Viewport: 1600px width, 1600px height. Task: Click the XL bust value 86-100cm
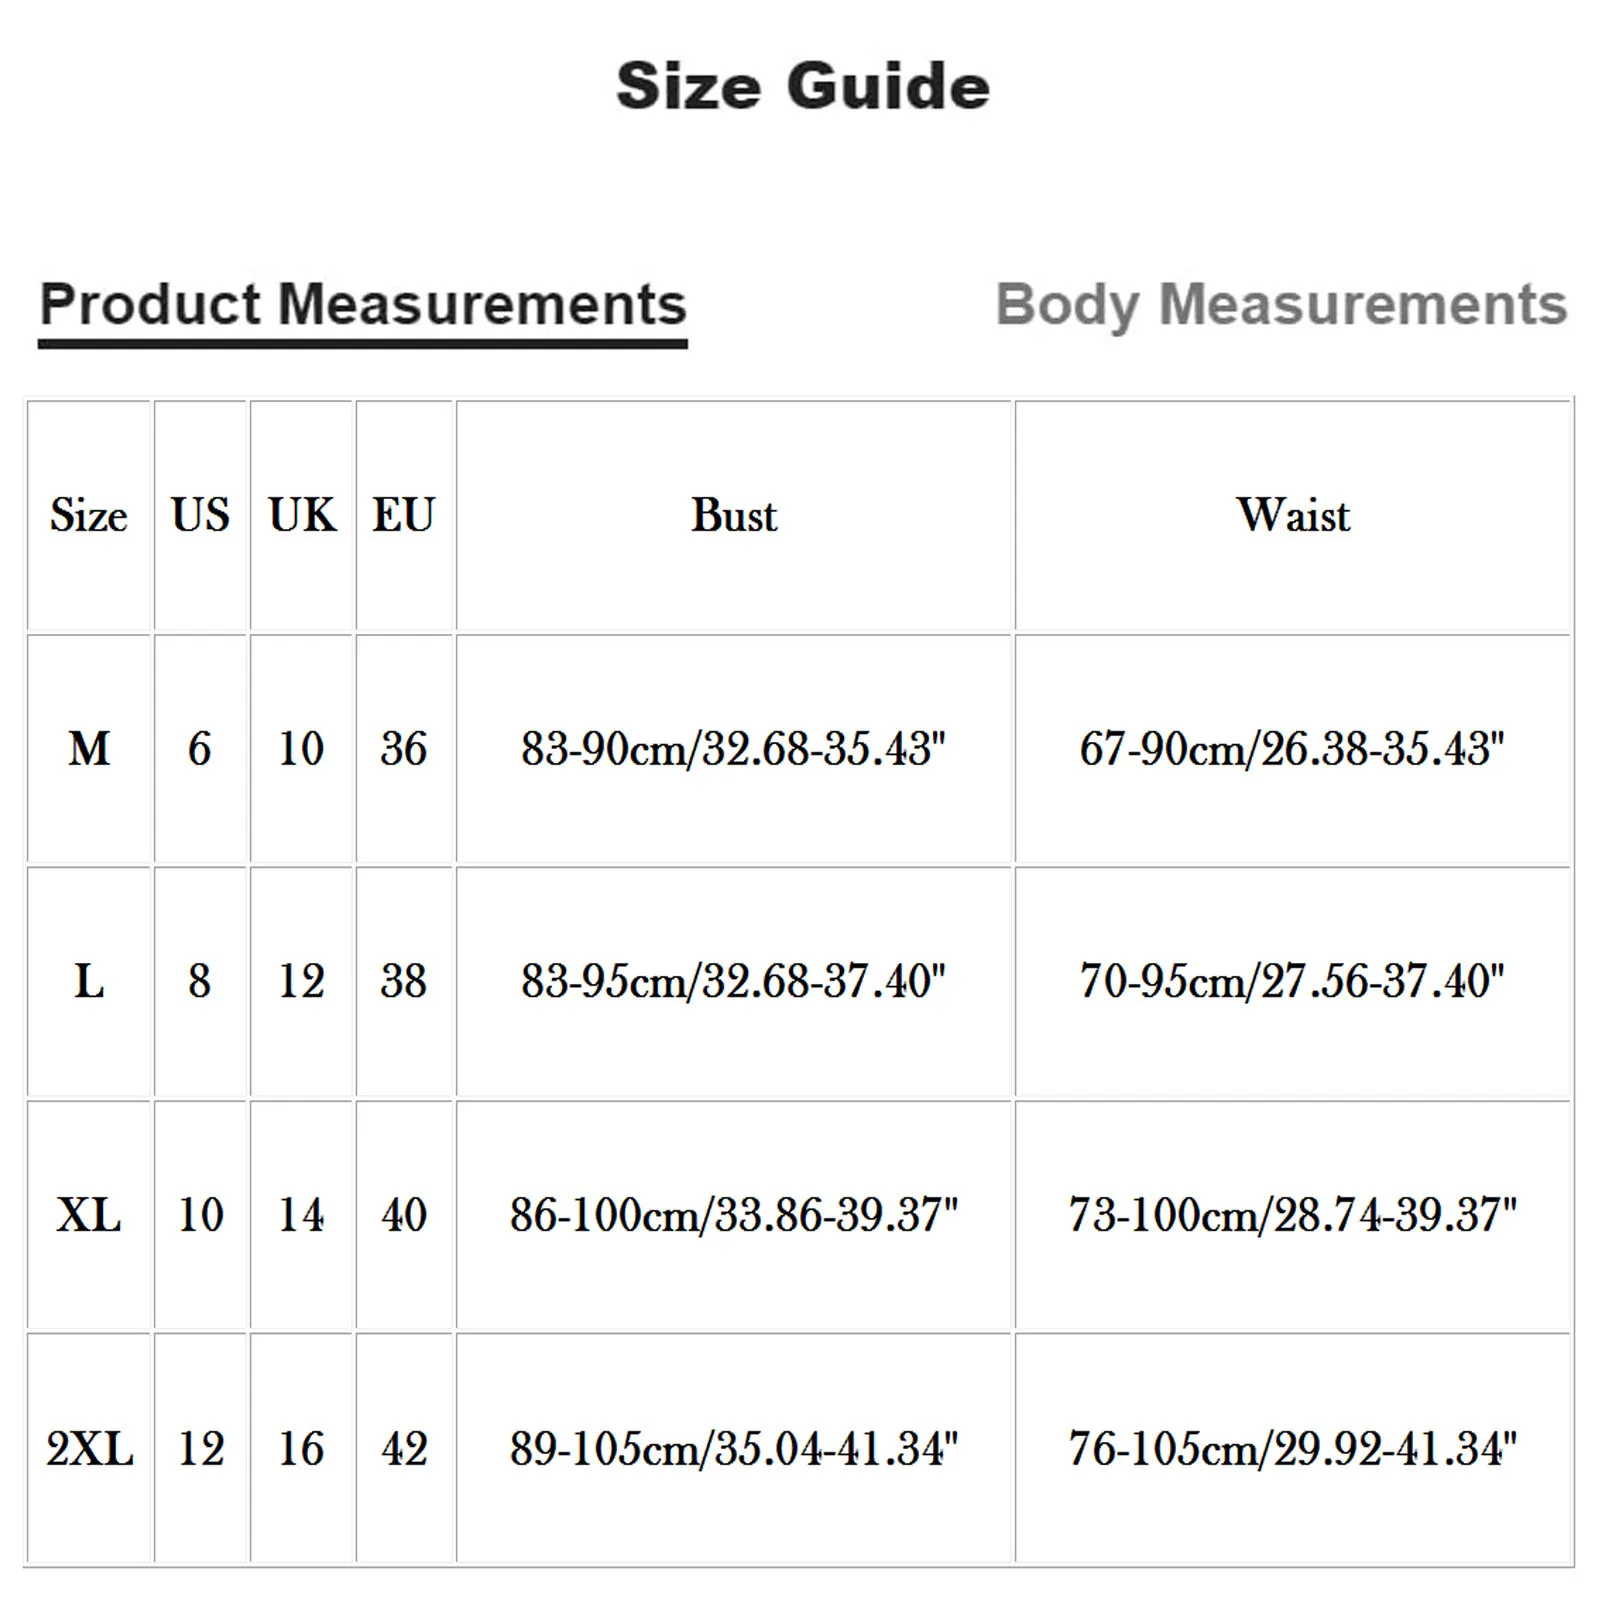(734, 1215)
